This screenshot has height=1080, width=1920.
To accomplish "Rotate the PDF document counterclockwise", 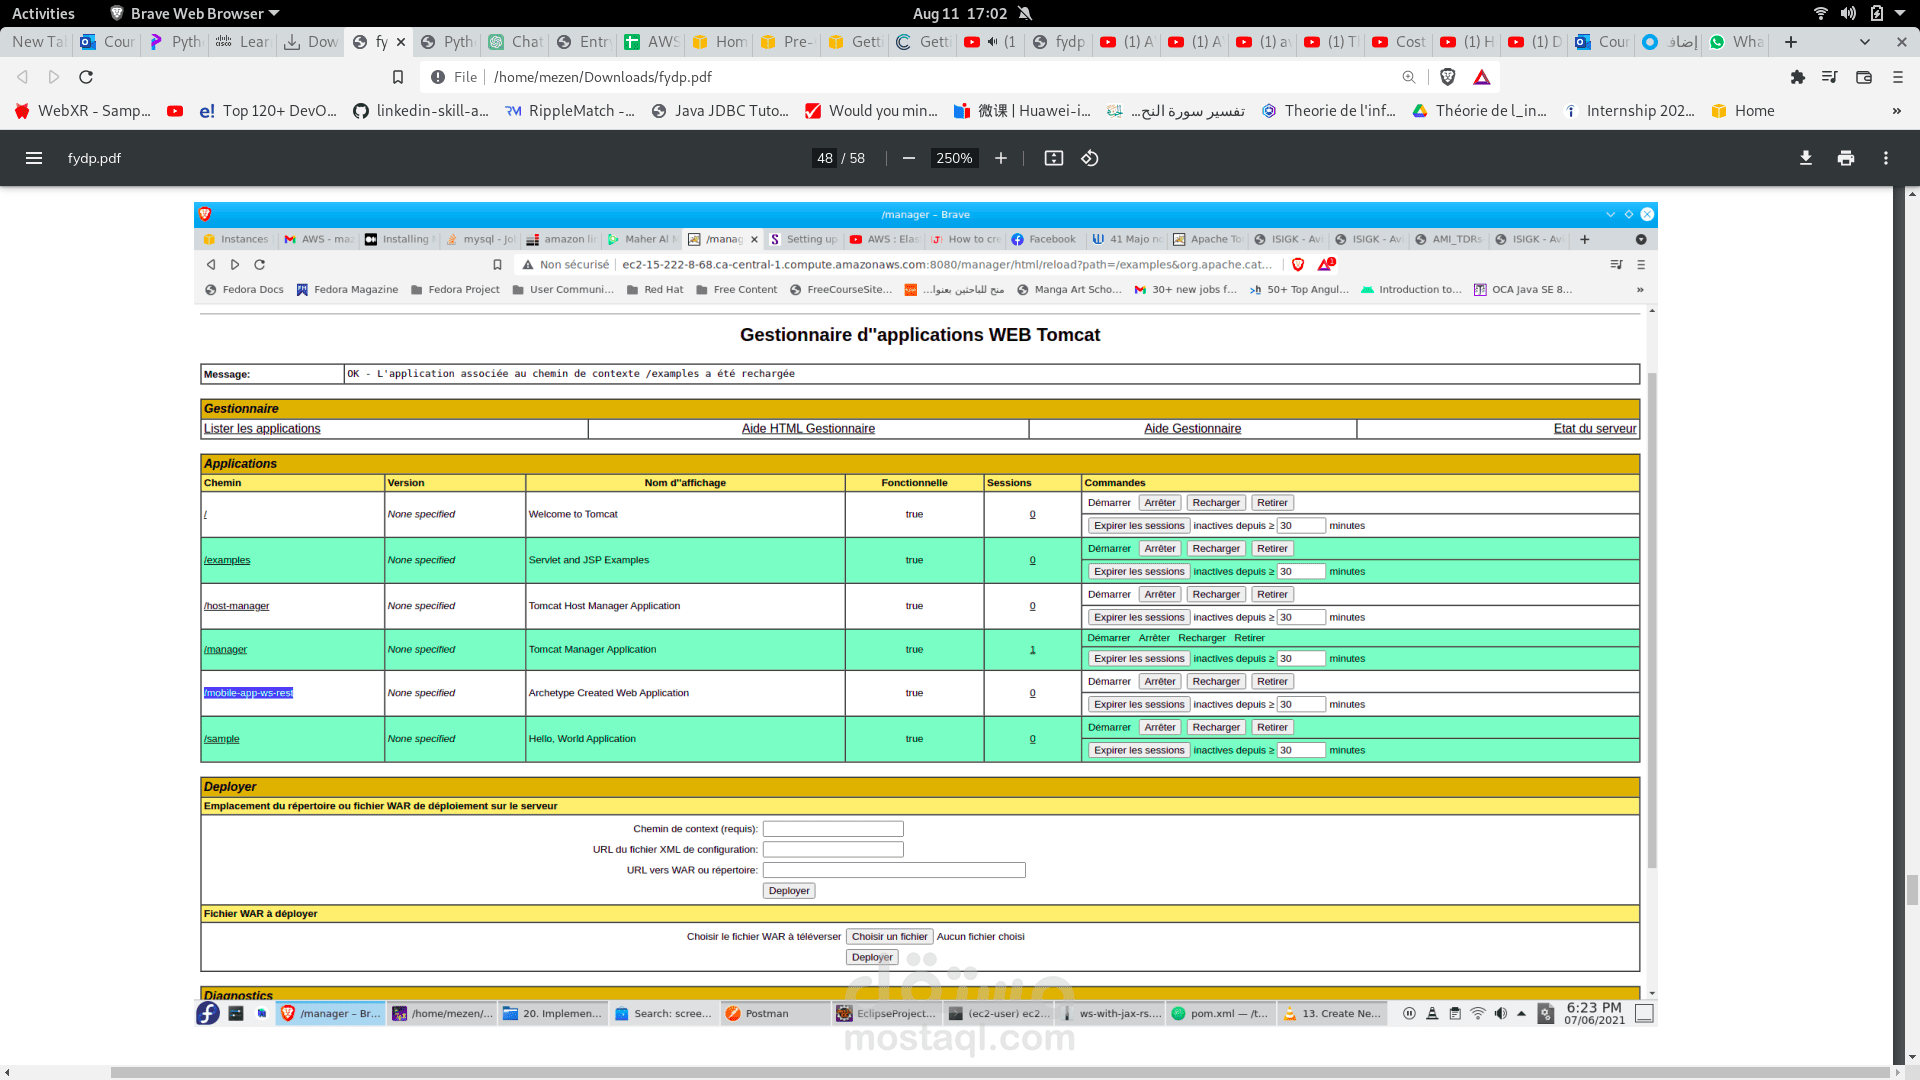I will click(x=1090, y=158).
